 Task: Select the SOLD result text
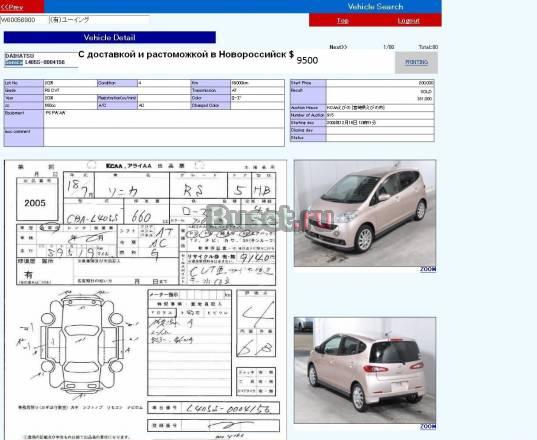coord(426,92)
